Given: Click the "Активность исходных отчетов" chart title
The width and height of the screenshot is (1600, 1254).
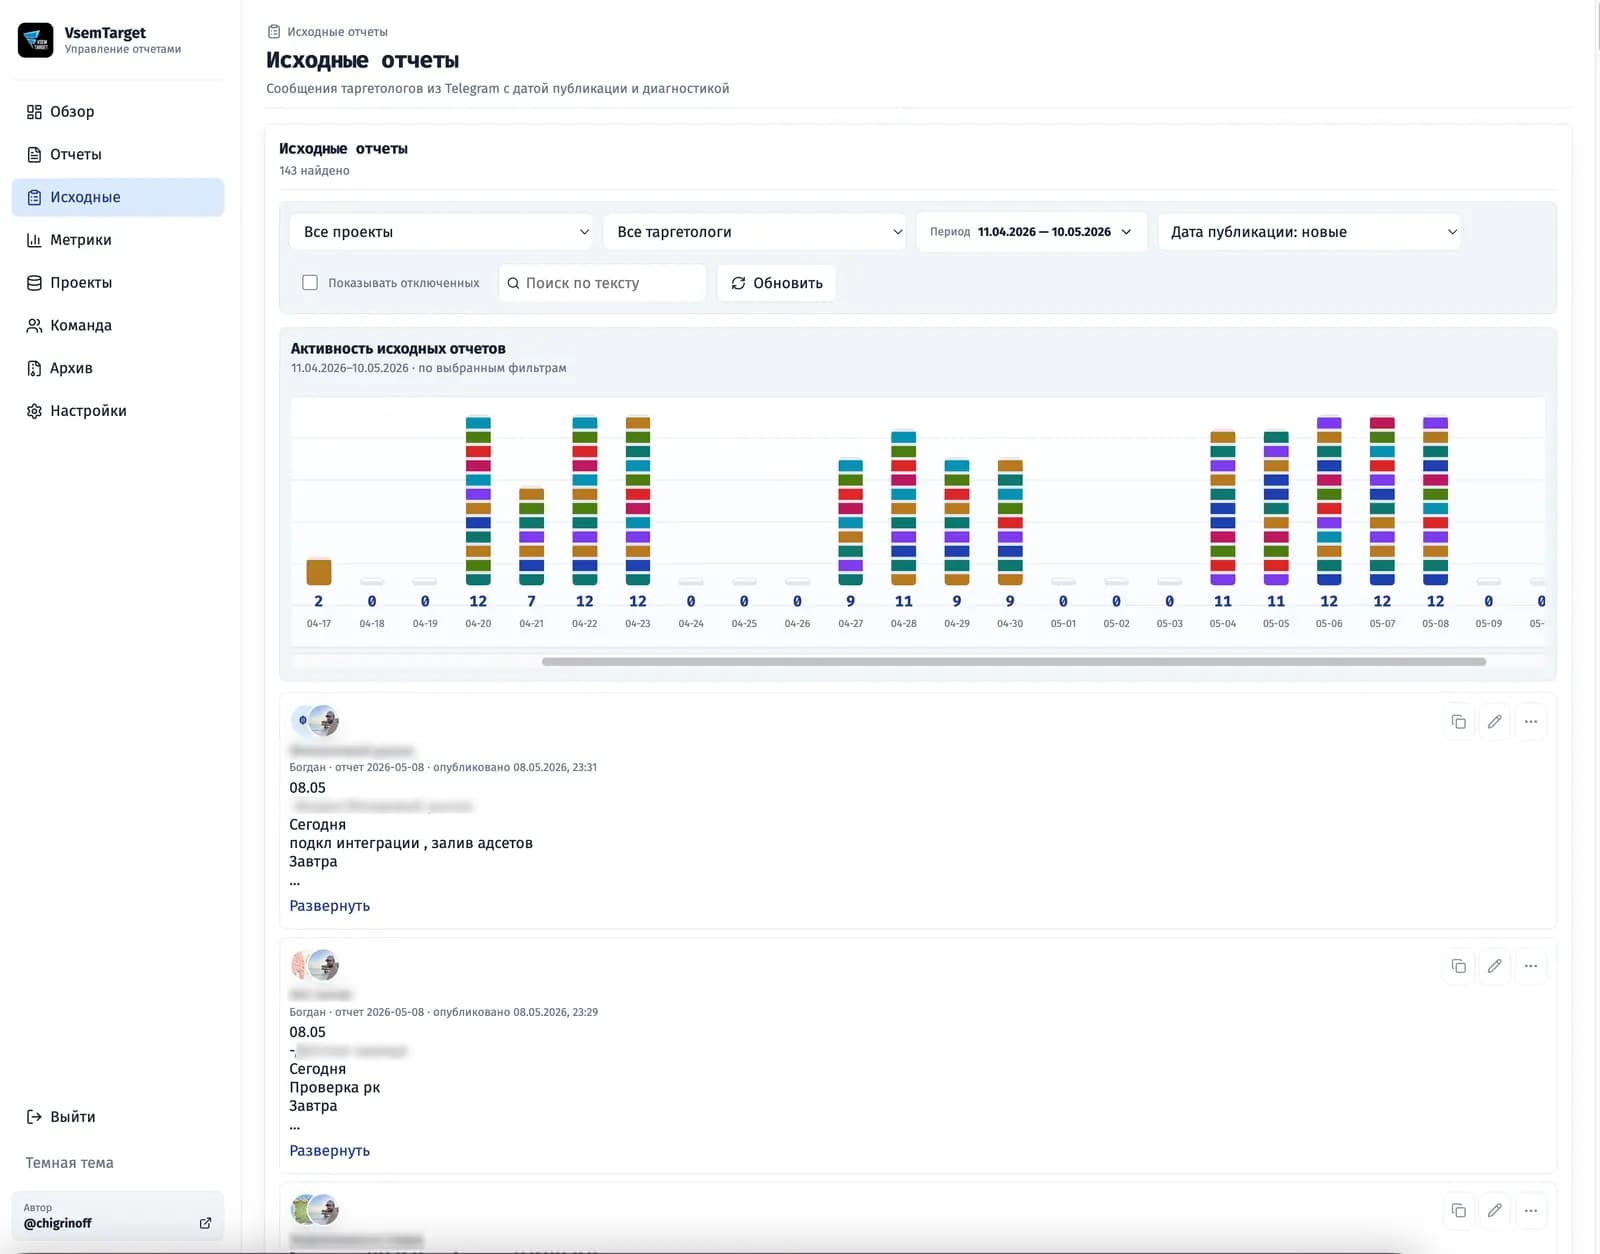Looking at the screenshot, I should [x=398, y=349].
